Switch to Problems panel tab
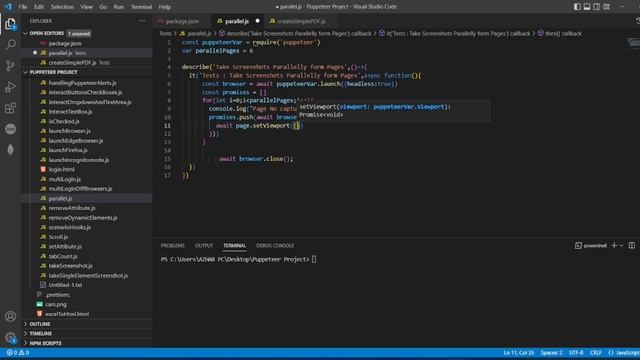Screen dimensions: 640x360 point(173,246)
